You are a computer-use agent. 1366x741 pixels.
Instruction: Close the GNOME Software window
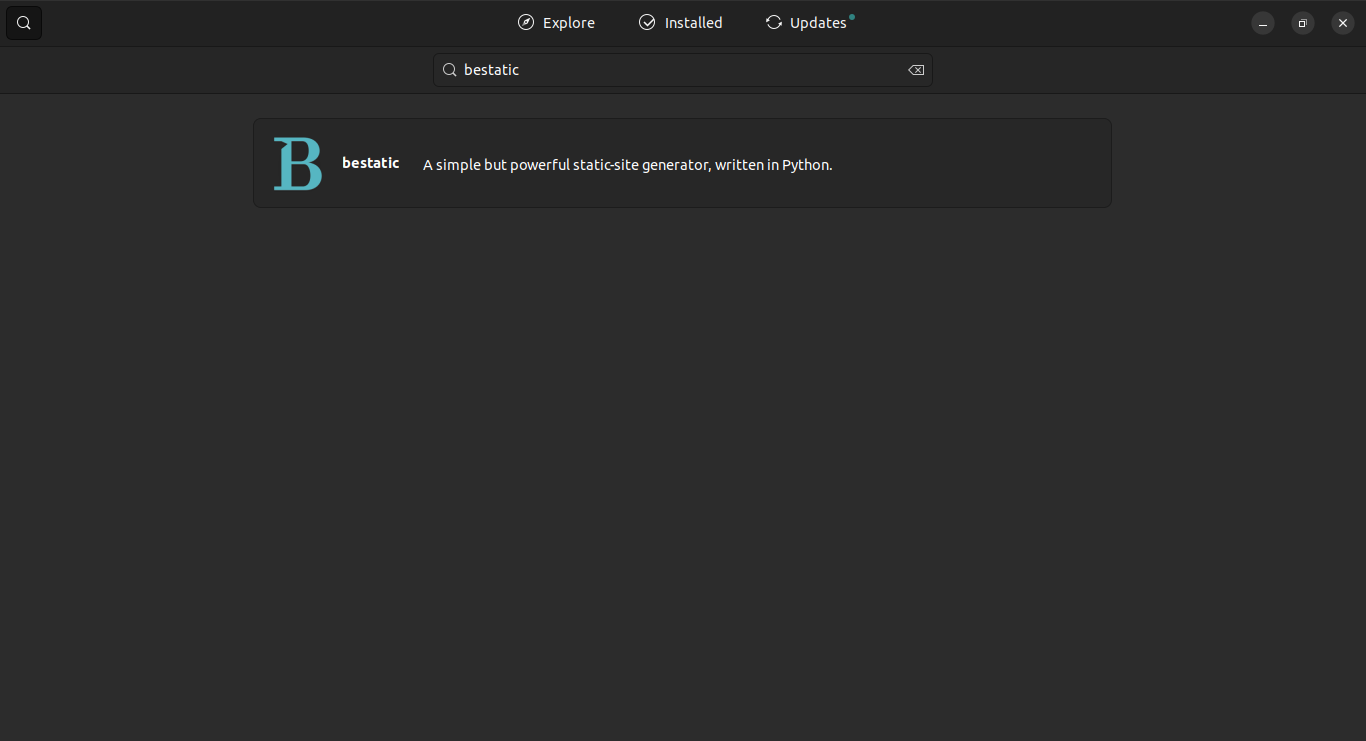(x=1342, y=22)
